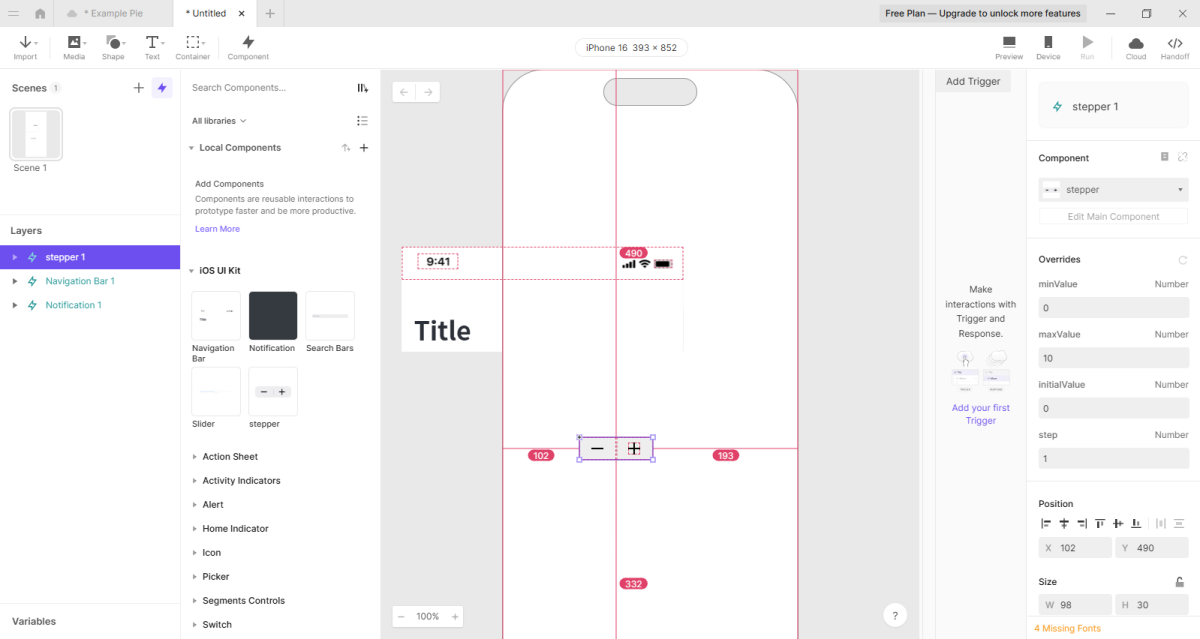Expand the stepper 1 layer
1200x639 pixels.
pyautogui.click(x=14, y=257)
